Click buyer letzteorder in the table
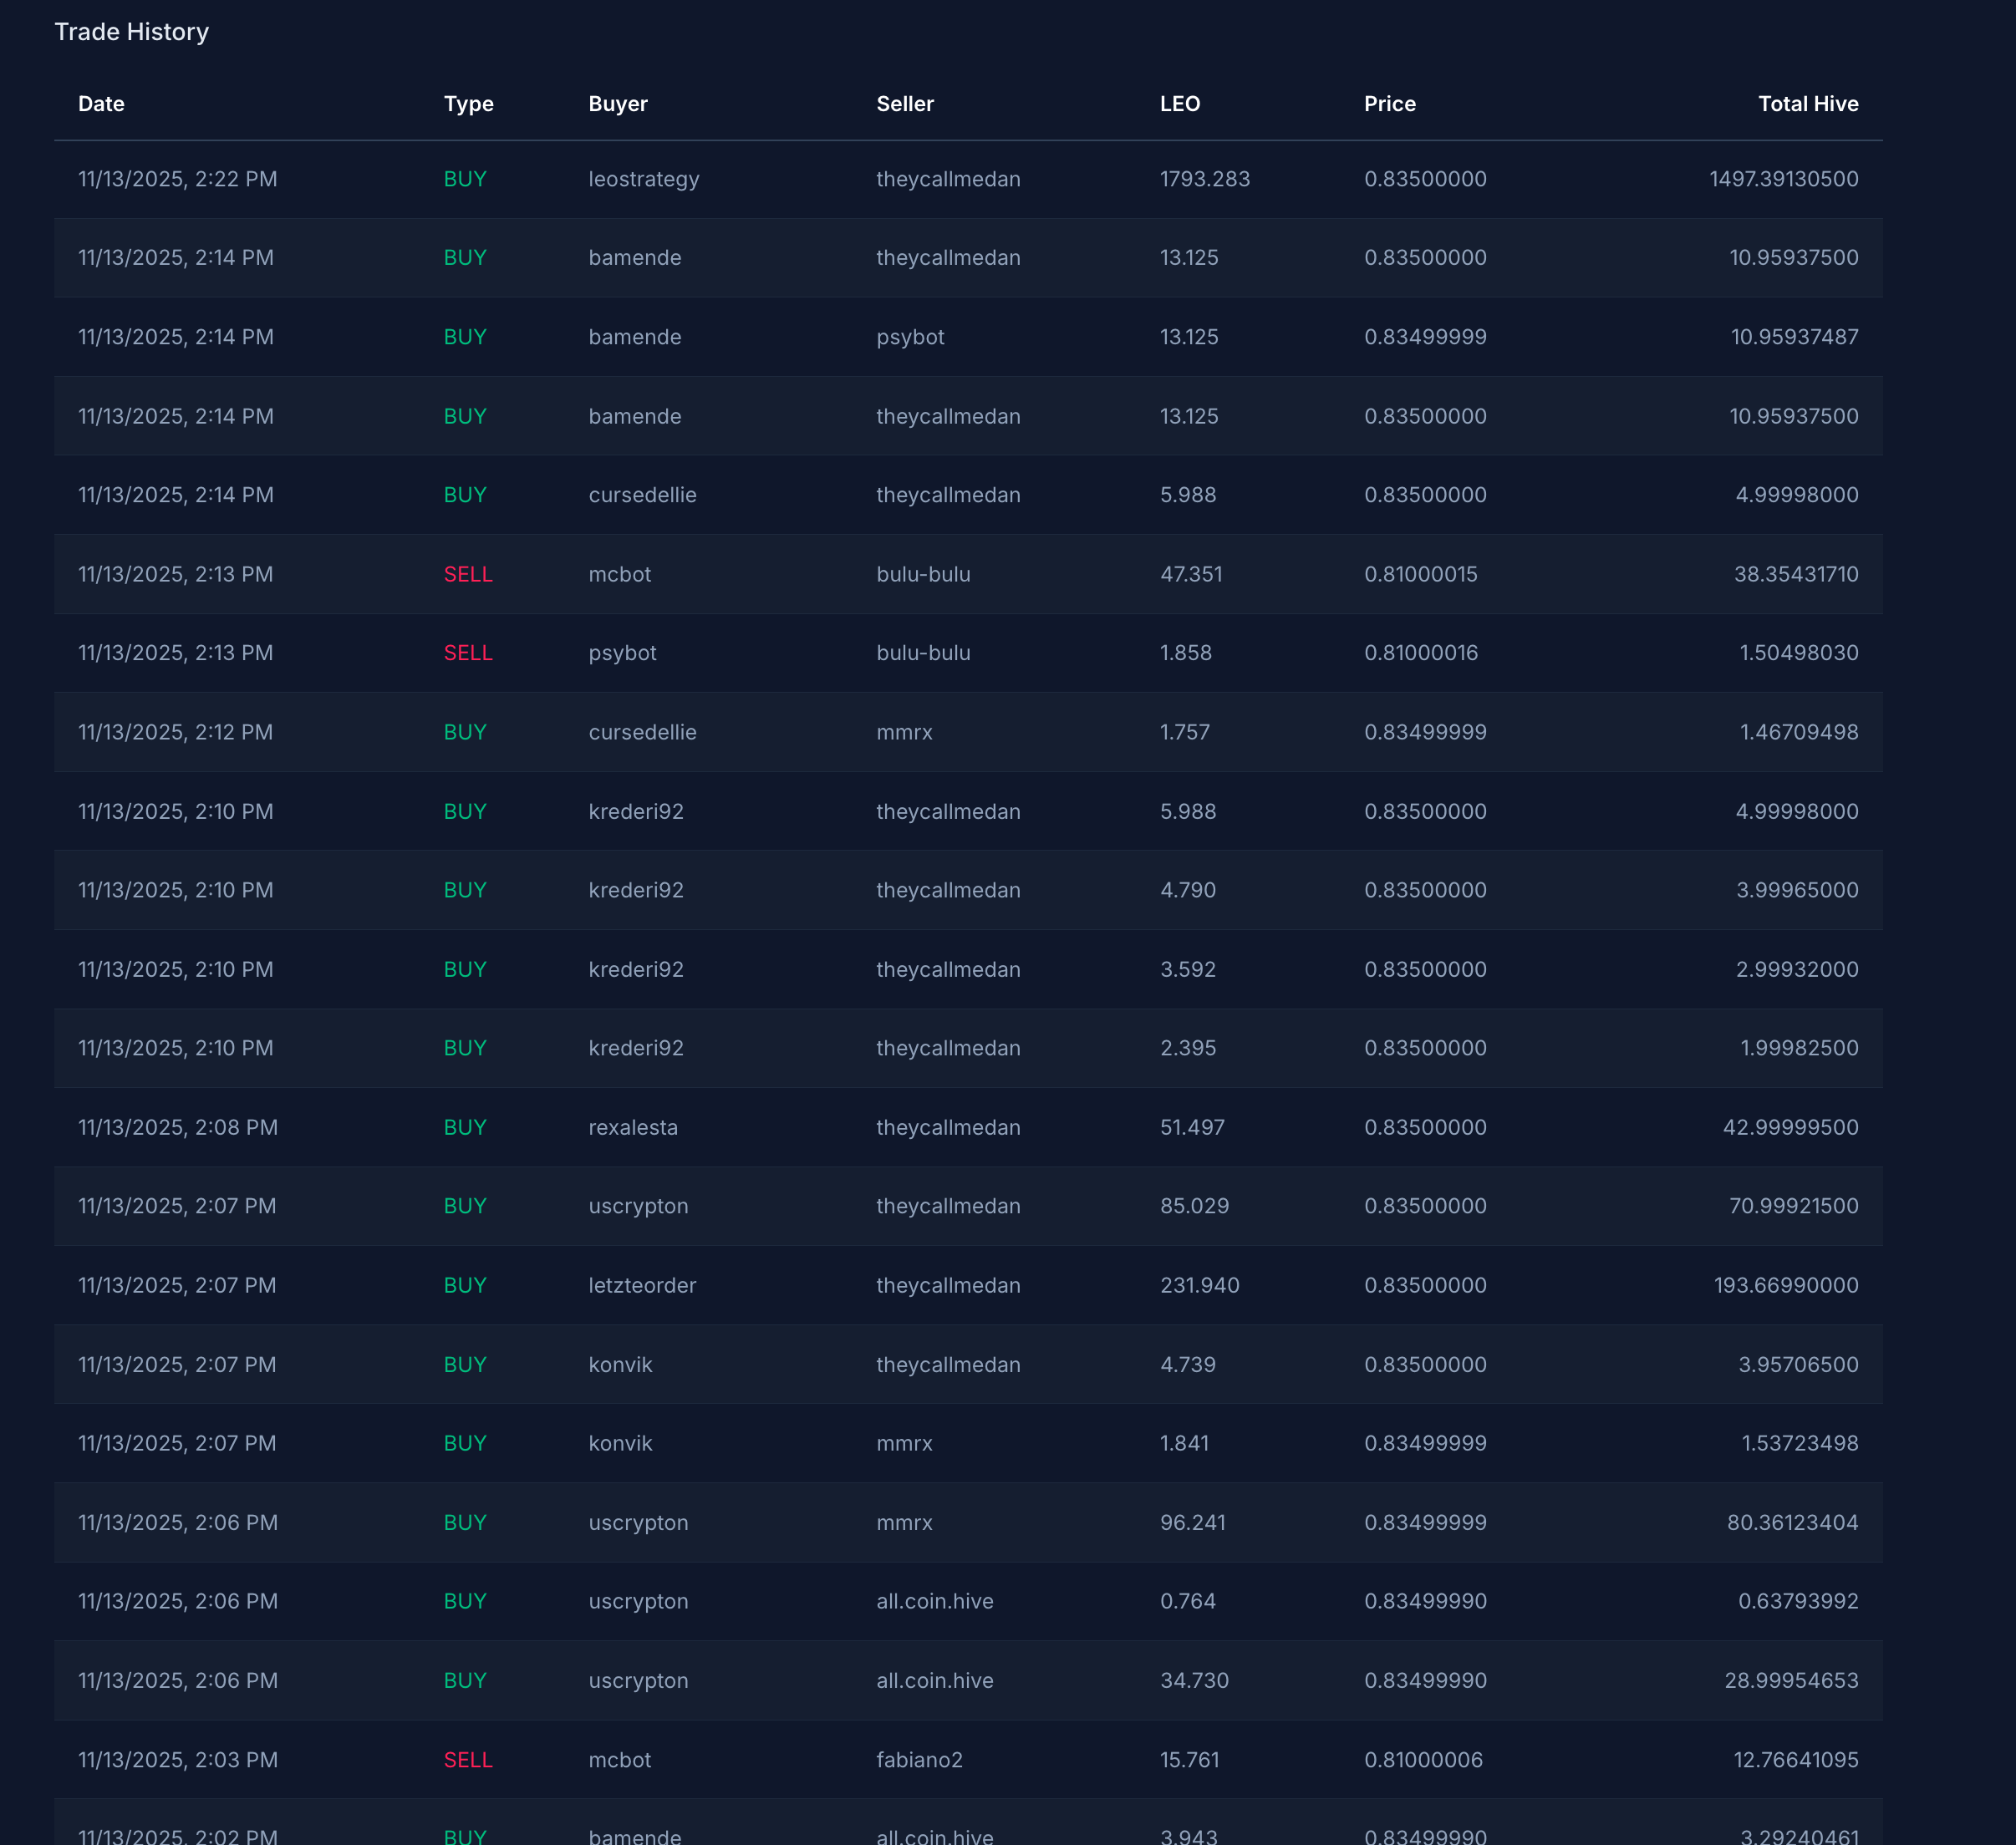The image size is (2016, 1845). pyautogui.click(x=641, y=1285)
